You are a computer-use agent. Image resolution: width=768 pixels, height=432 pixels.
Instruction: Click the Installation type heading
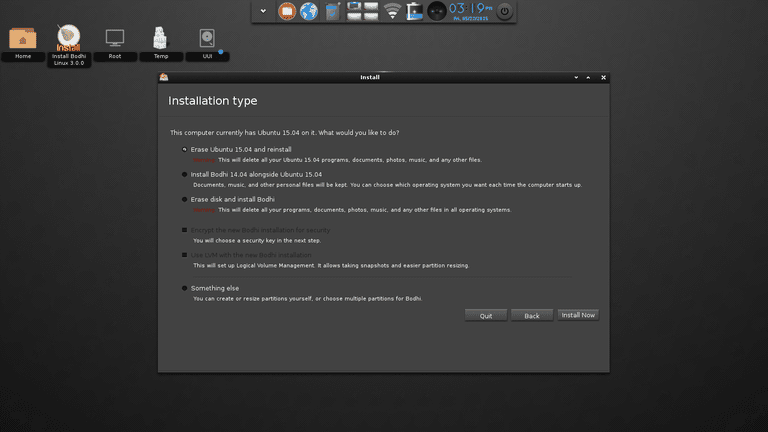point(213,101)
